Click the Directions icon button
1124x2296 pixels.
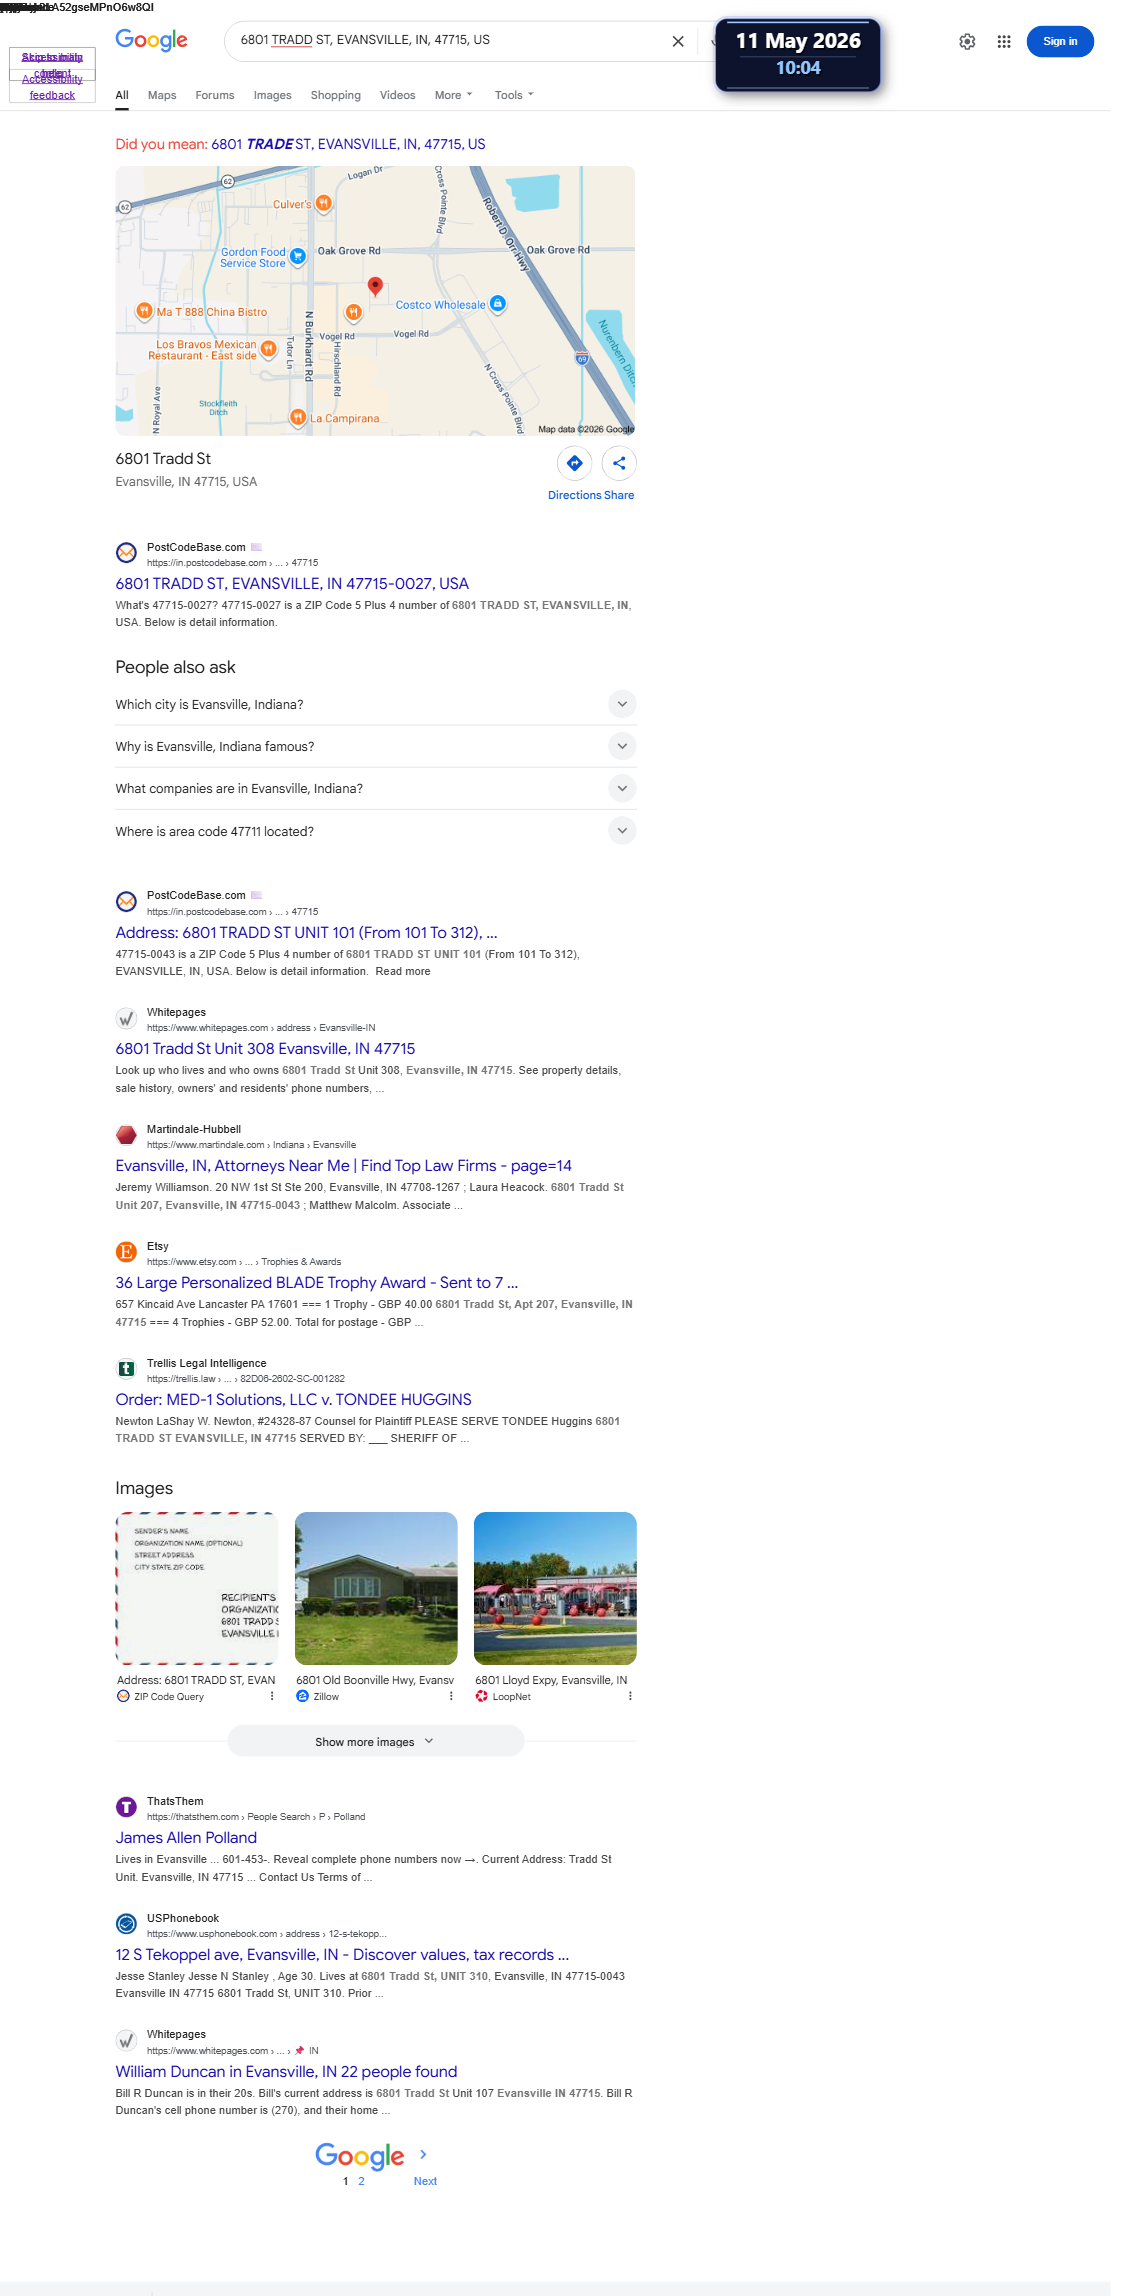point(575,463)
